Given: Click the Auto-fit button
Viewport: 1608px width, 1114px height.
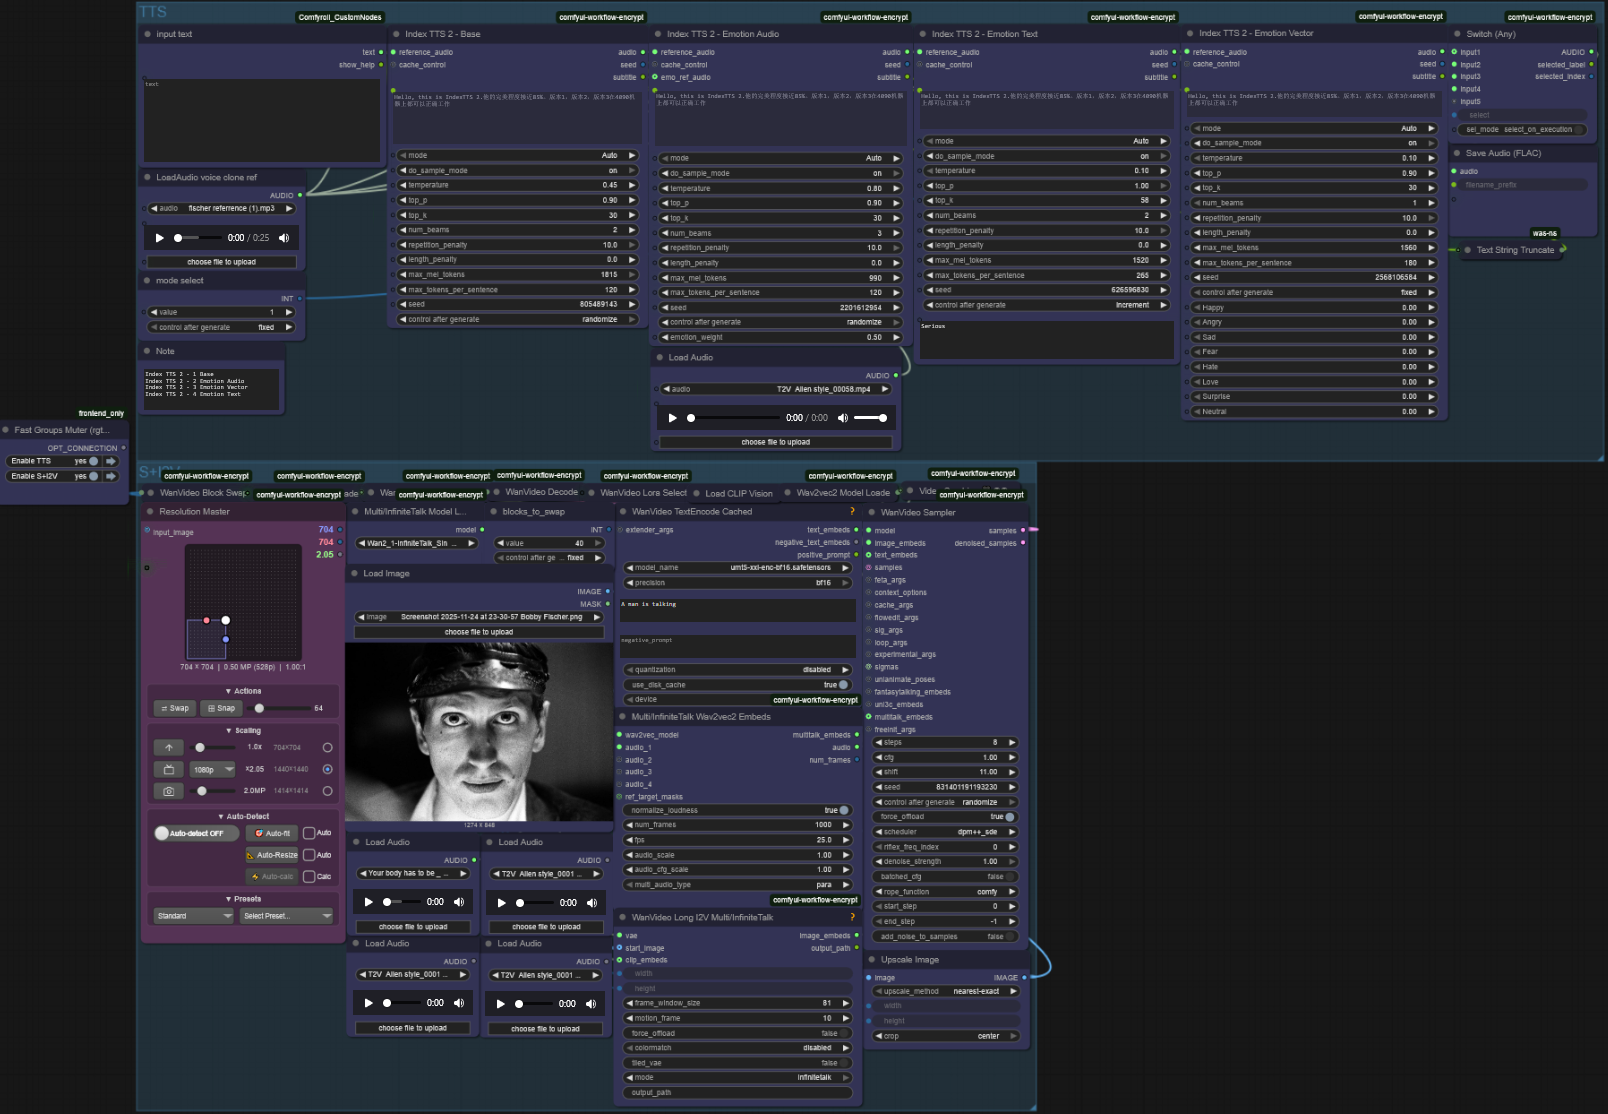Looking at the screenshot, I should pyautogui.click(x=272, y=833).
